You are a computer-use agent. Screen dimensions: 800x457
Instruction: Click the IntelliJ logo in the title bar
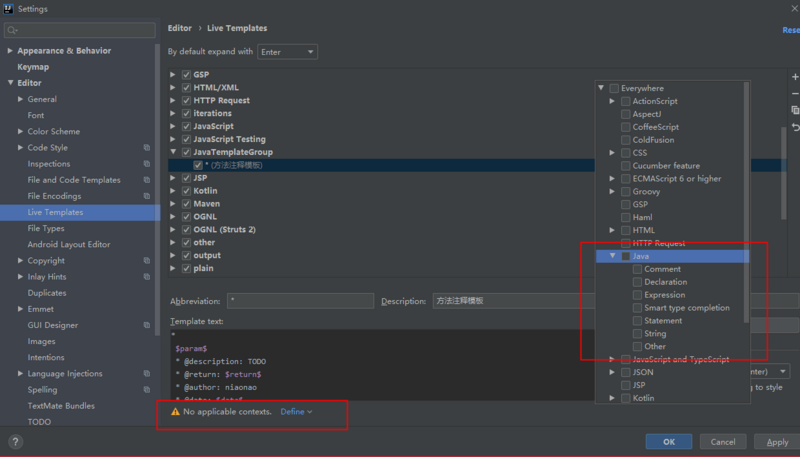[8, 9]
